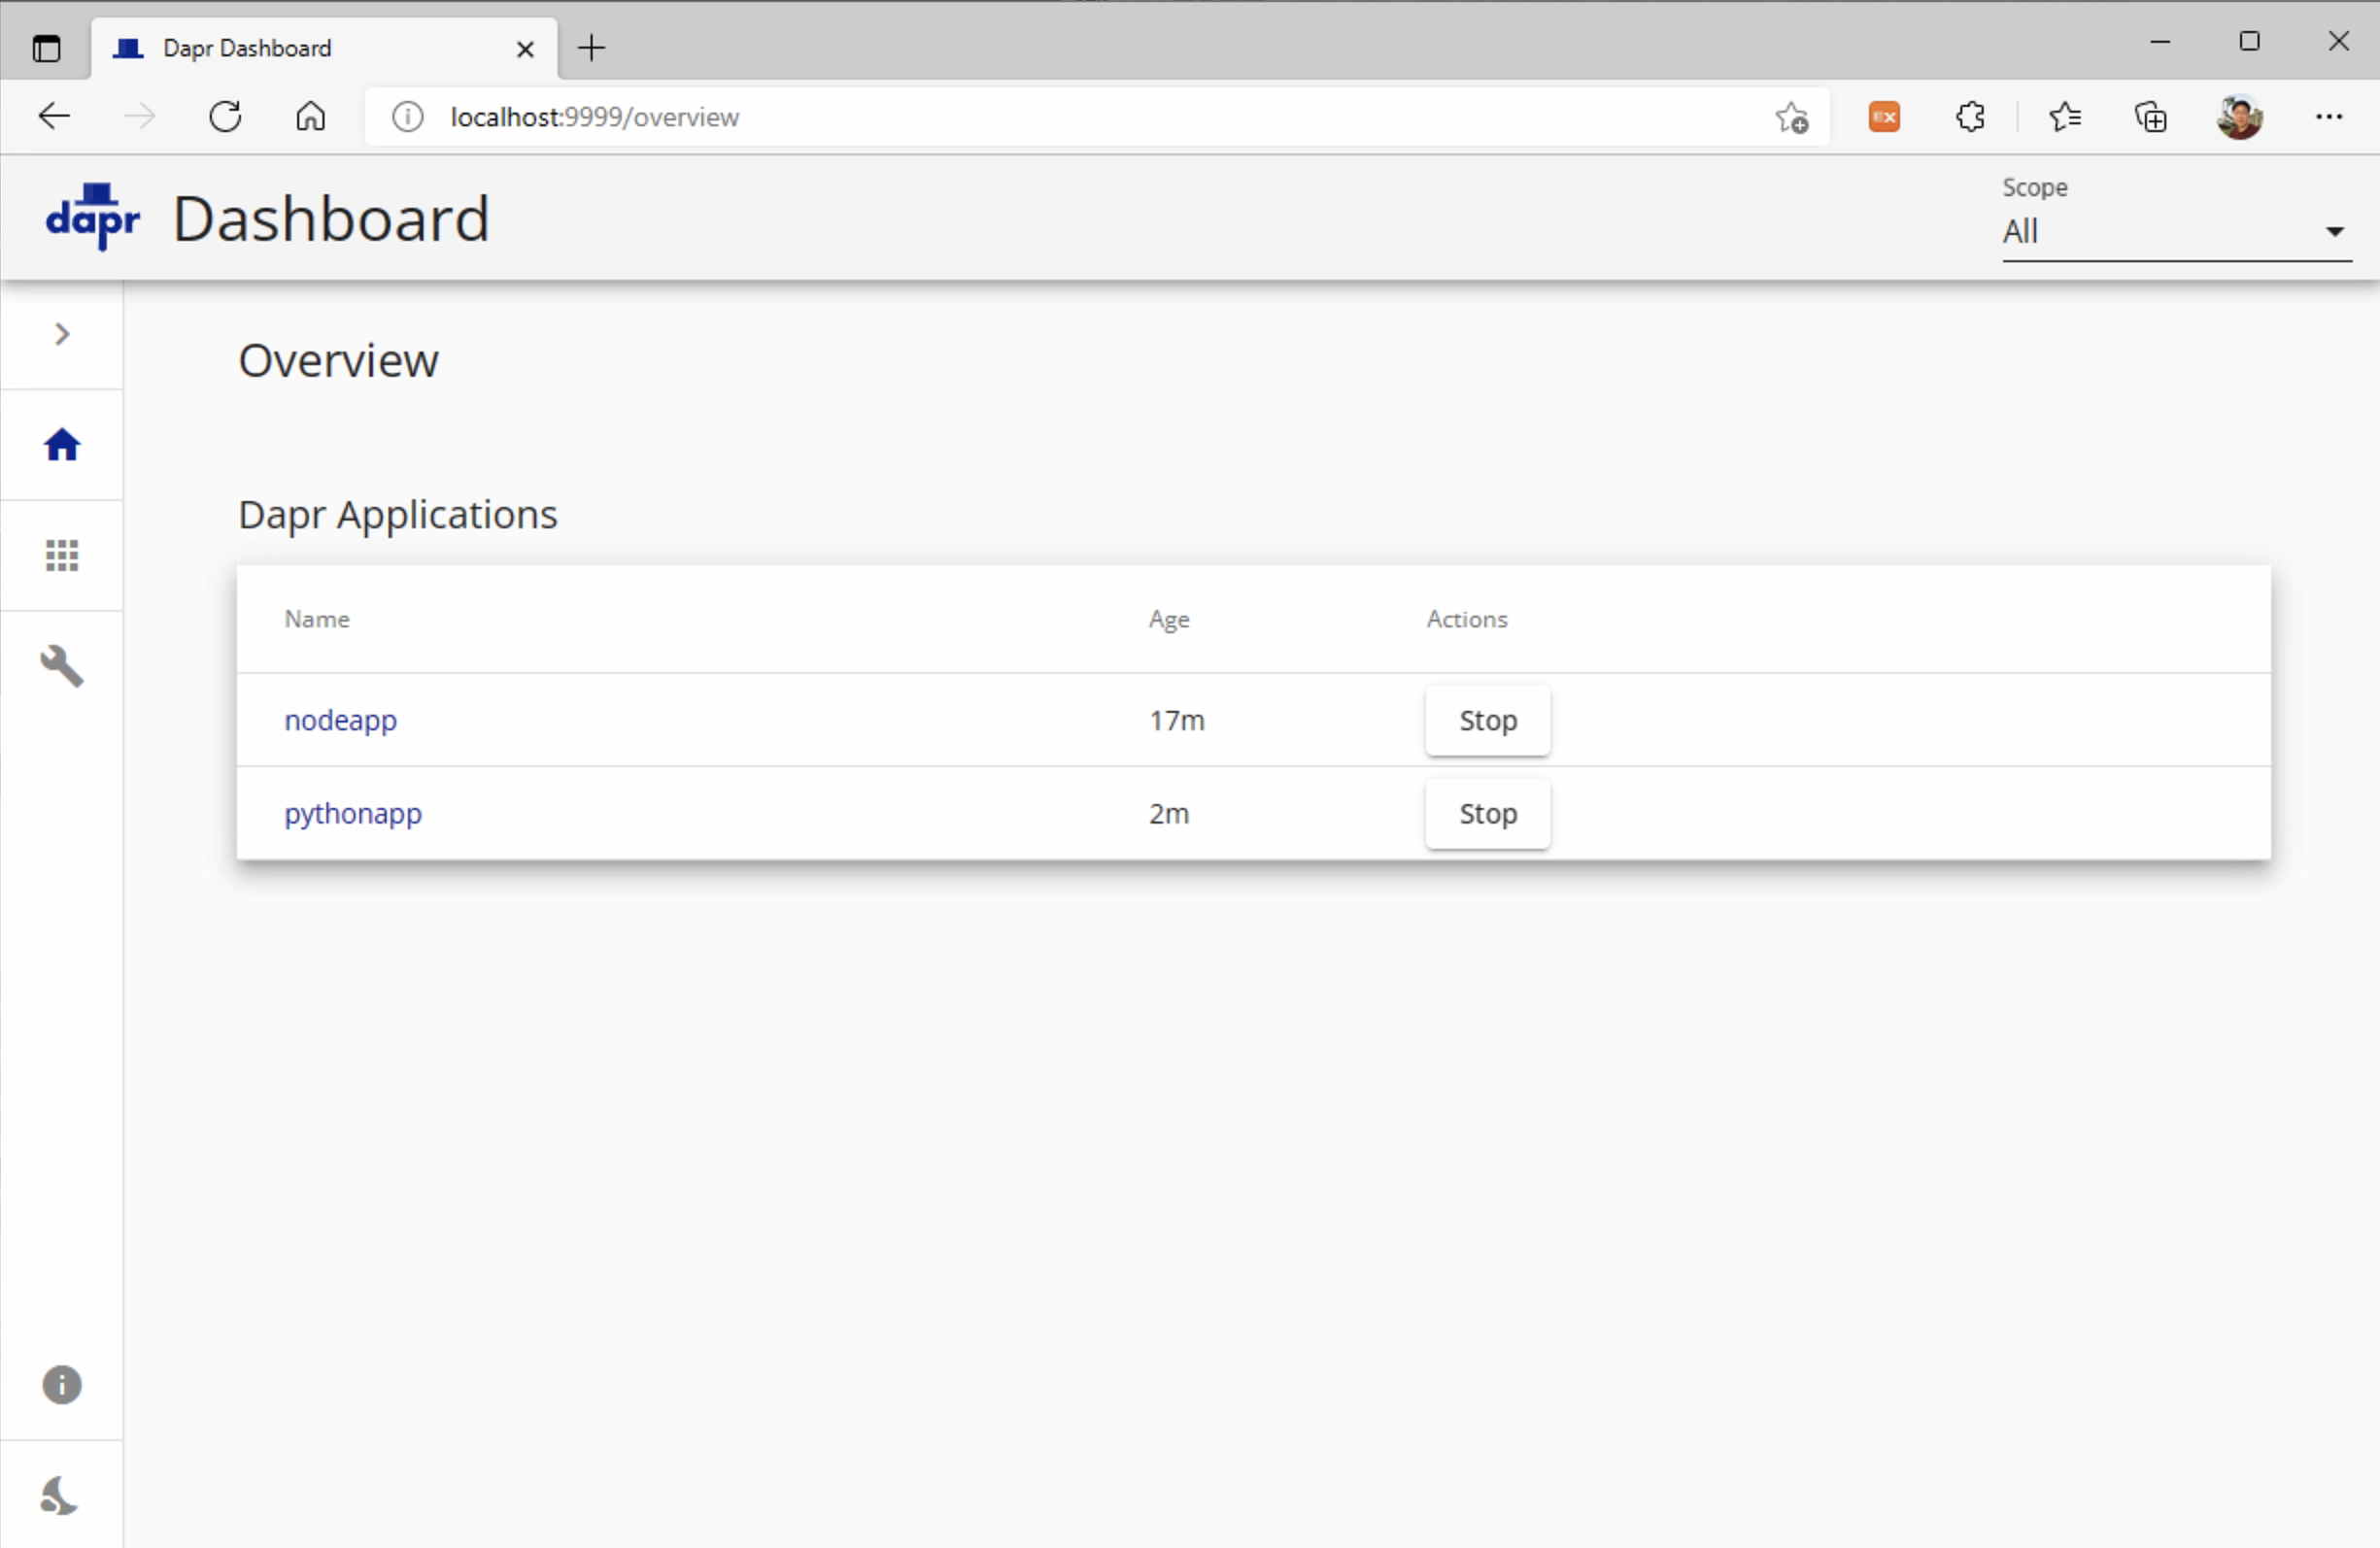The width and height of the screenshot is (2380, 1548).
Task: Click the info icon near sidebar bottom
Action: coord(61,1384)
